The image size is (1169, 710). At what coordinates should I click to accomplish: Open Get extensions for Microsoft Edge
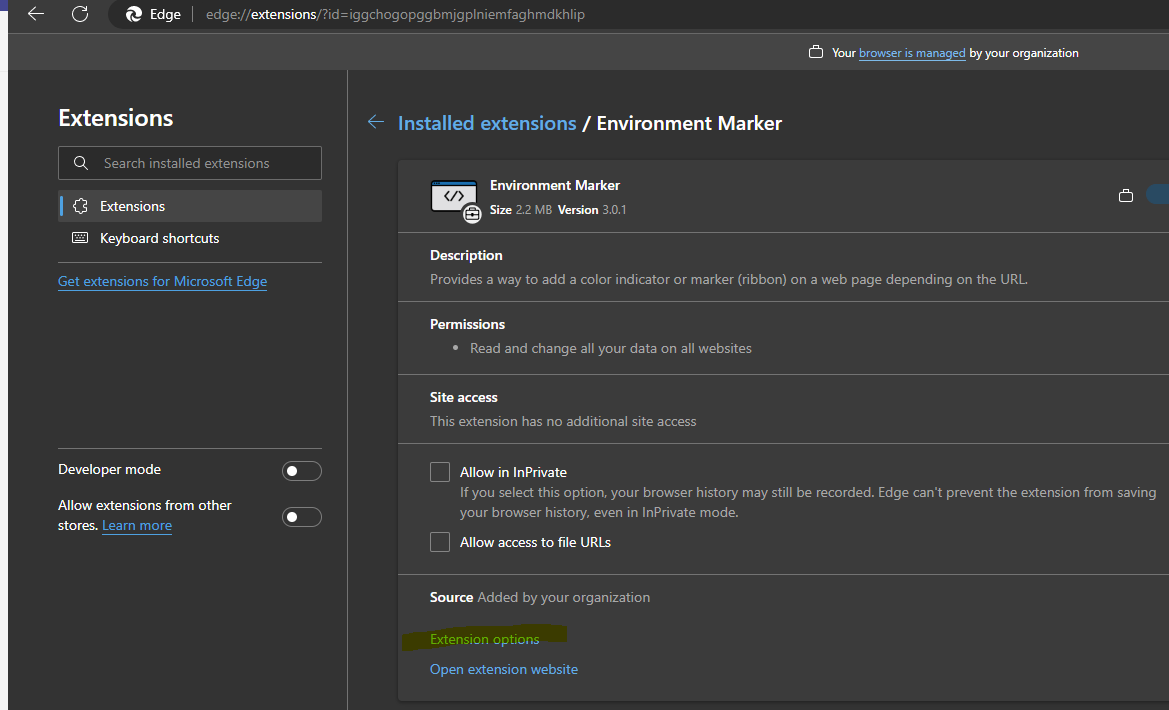[x=163, y=281]
